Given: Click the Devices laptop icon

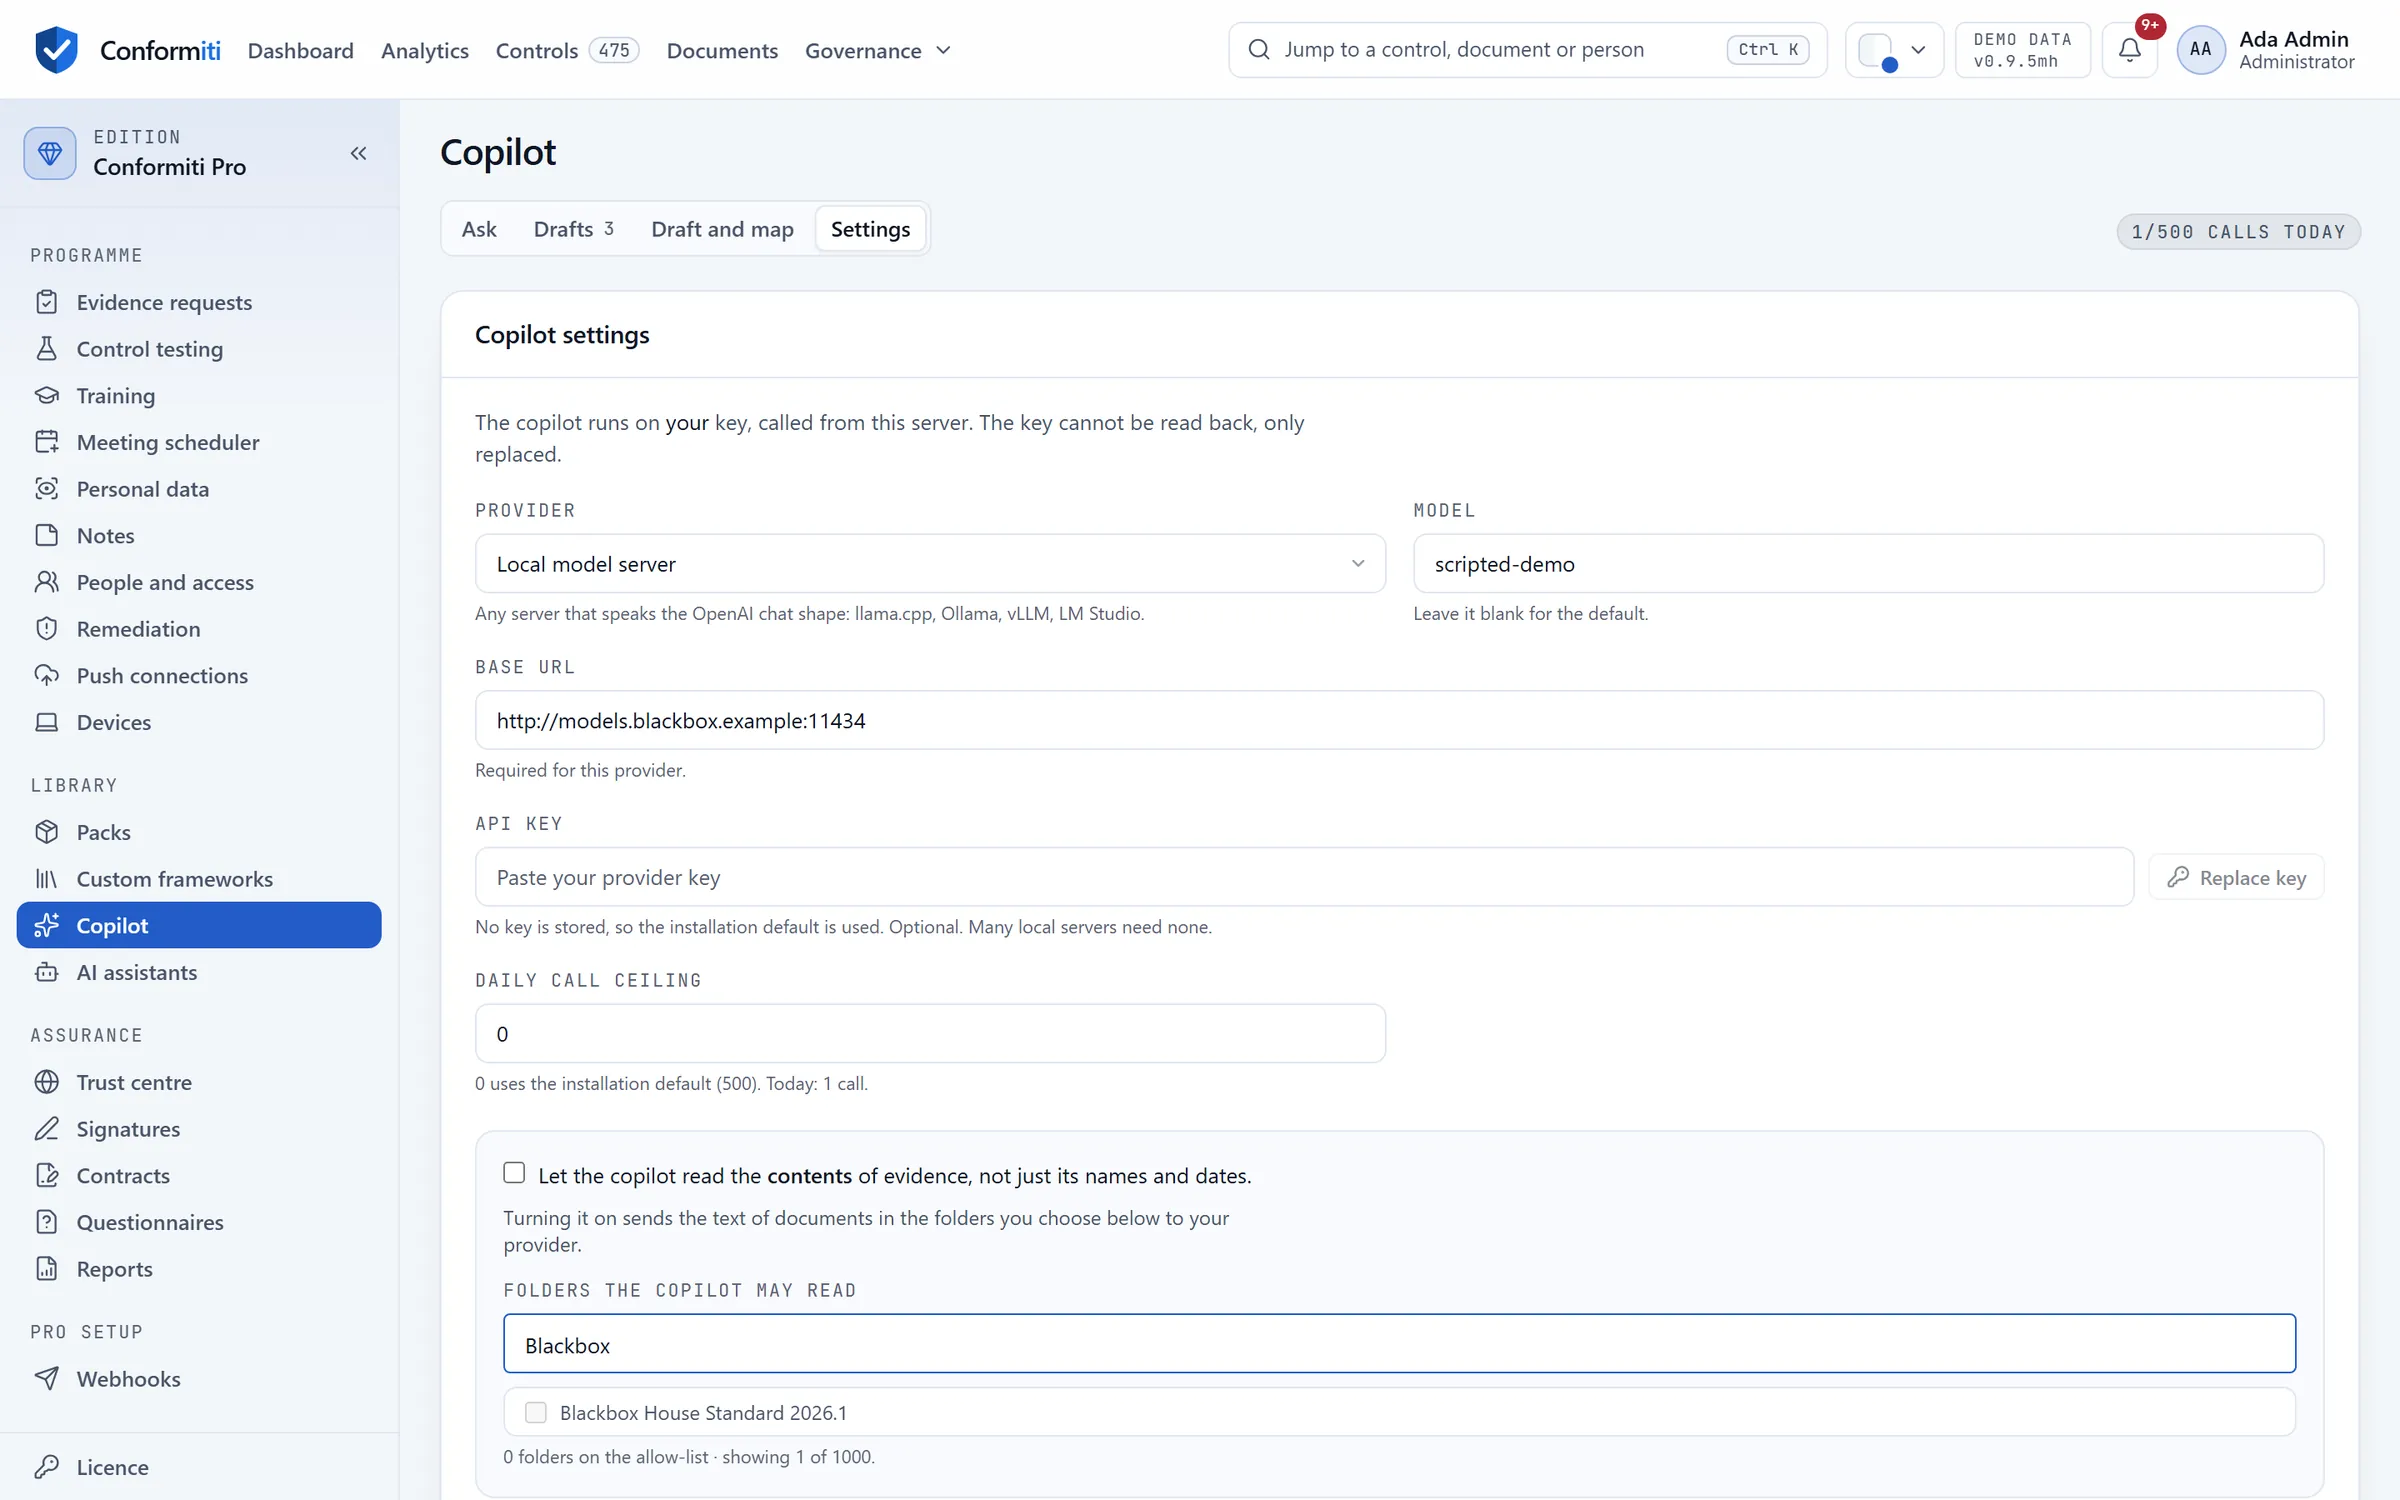Looking at the screenshot, I should click(x=47, y=722).
